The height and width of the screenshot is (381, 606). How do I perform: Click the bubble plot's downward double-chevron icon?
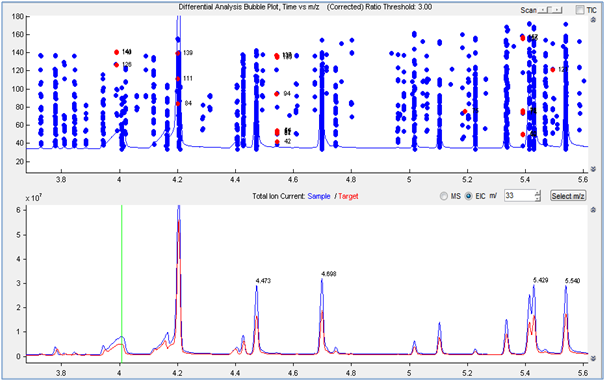593,169
